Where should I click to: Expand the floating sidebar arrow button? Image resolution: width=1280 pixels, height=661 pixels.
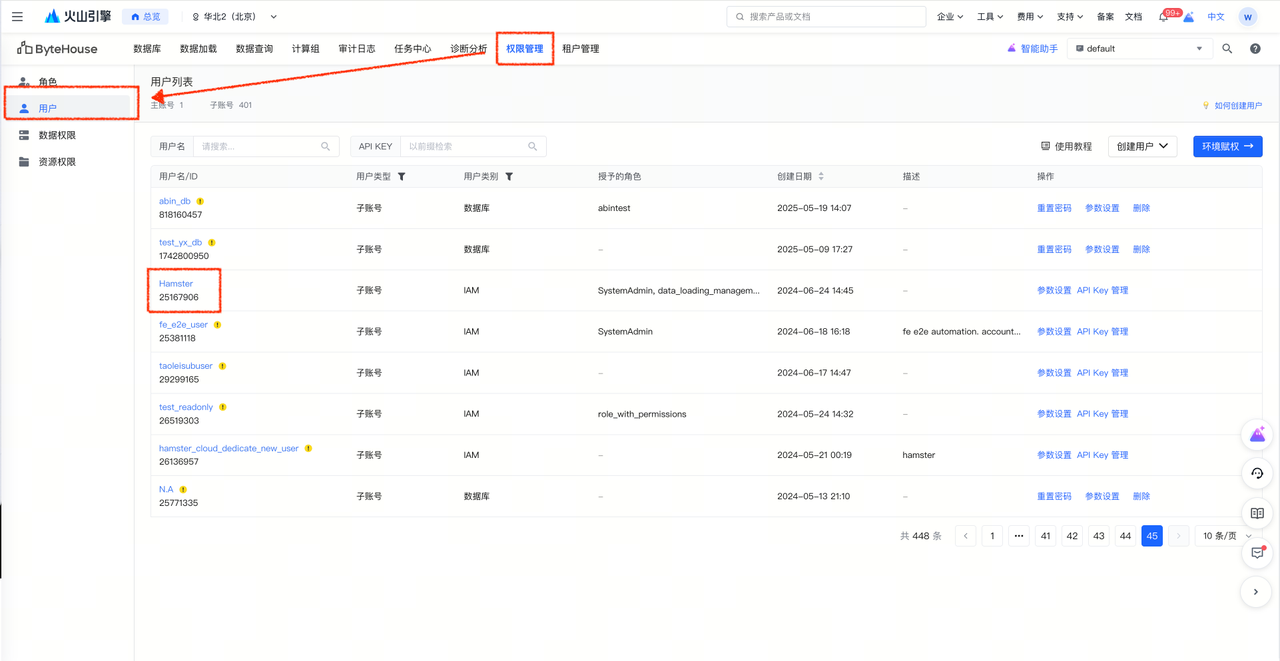pyautogui.click(x=1257, y=592)
